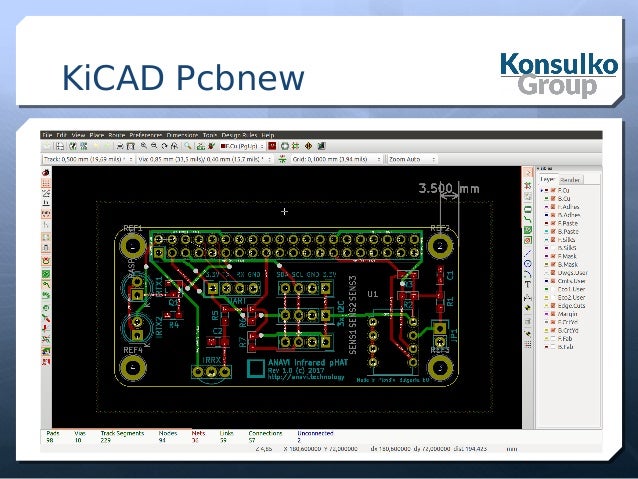The width and height of the screenshot is (638, 479).
Task: Click the zoom out magnifier icon
Action: click(154, 146)
